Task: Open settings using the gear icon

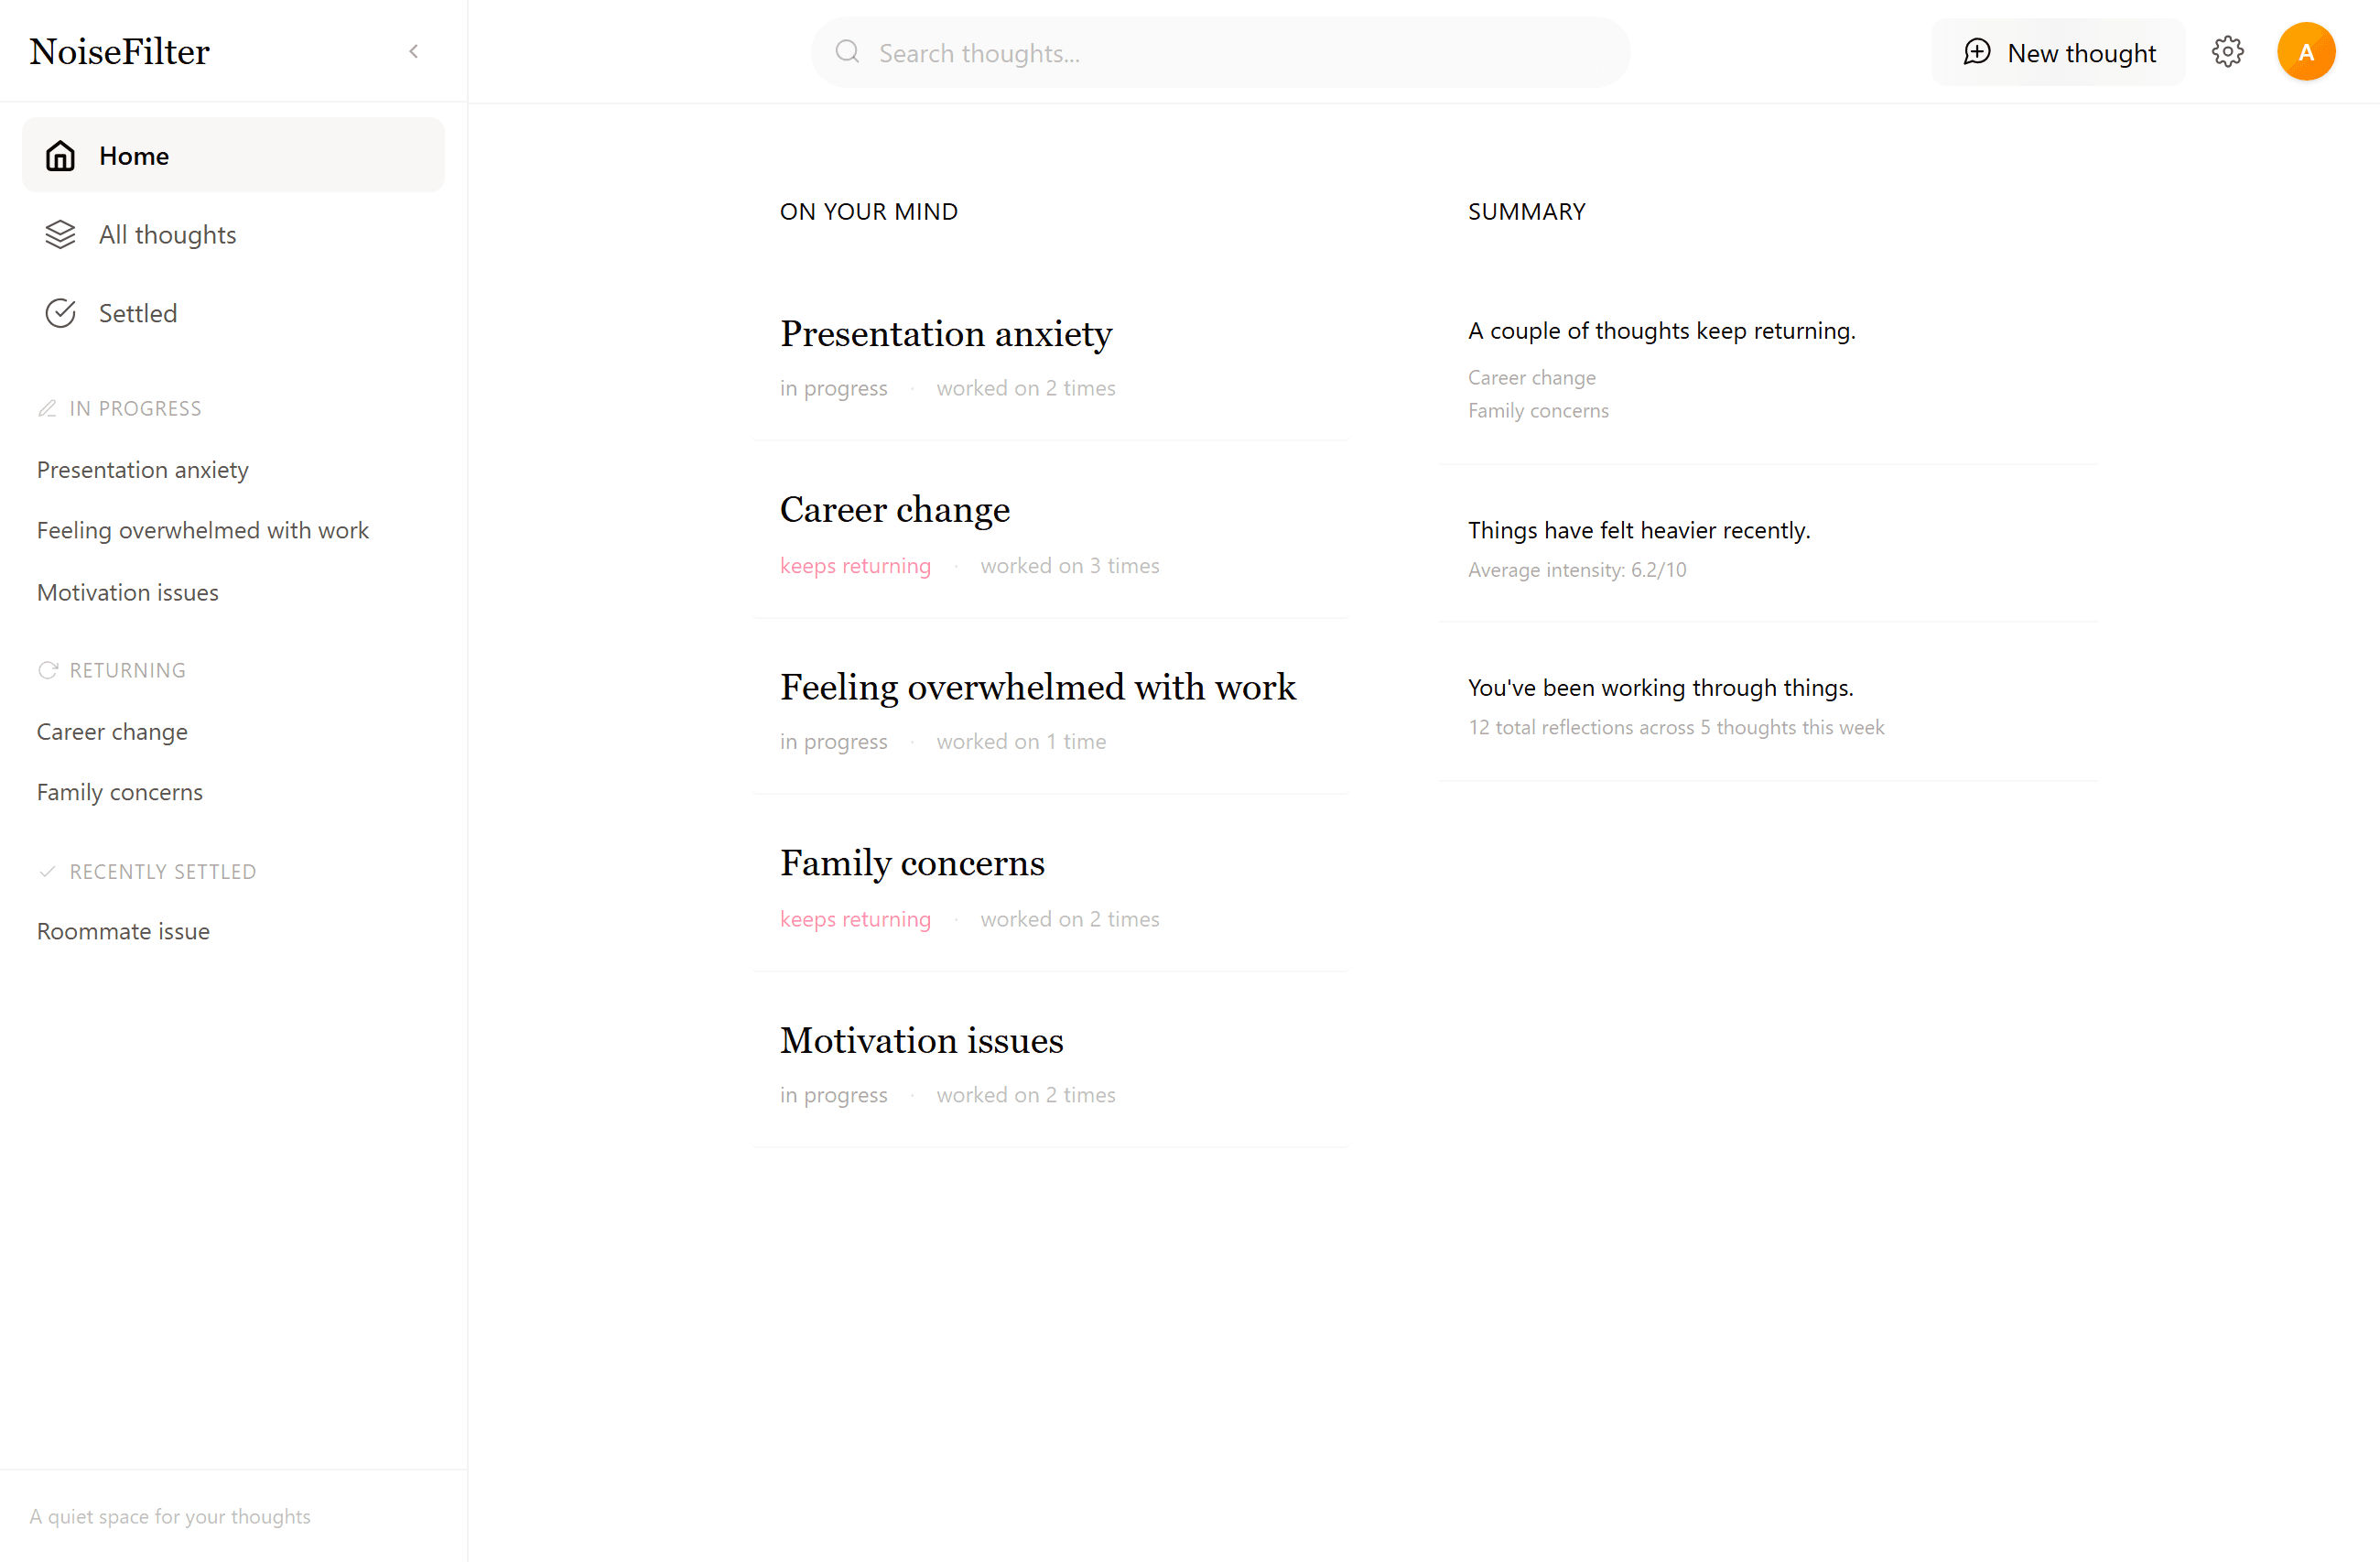Action: (x=2228, y=52)
